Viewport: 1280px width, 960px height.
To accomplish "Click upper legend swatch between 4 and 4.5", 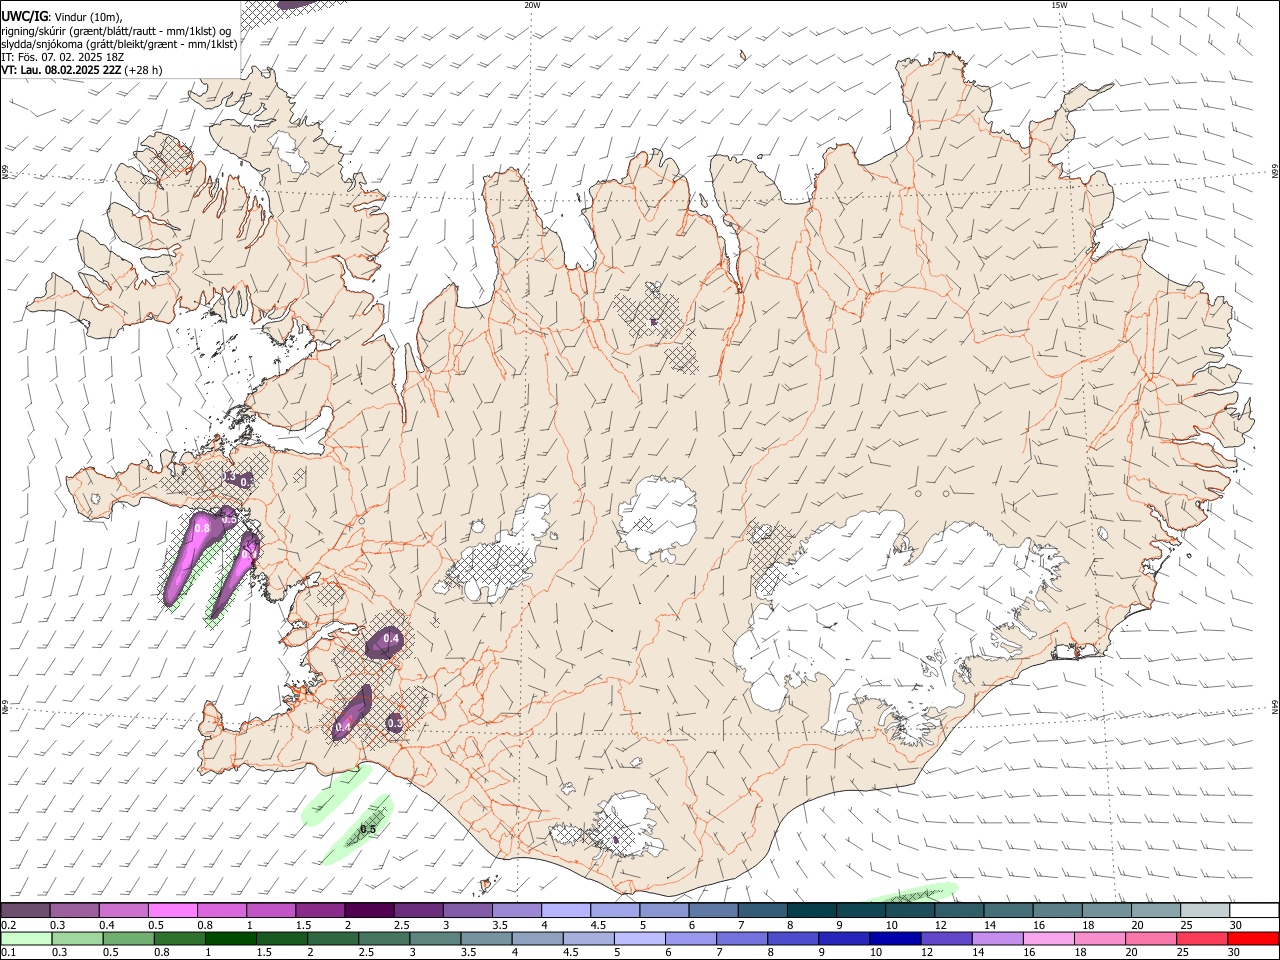I will click(565, 910).
